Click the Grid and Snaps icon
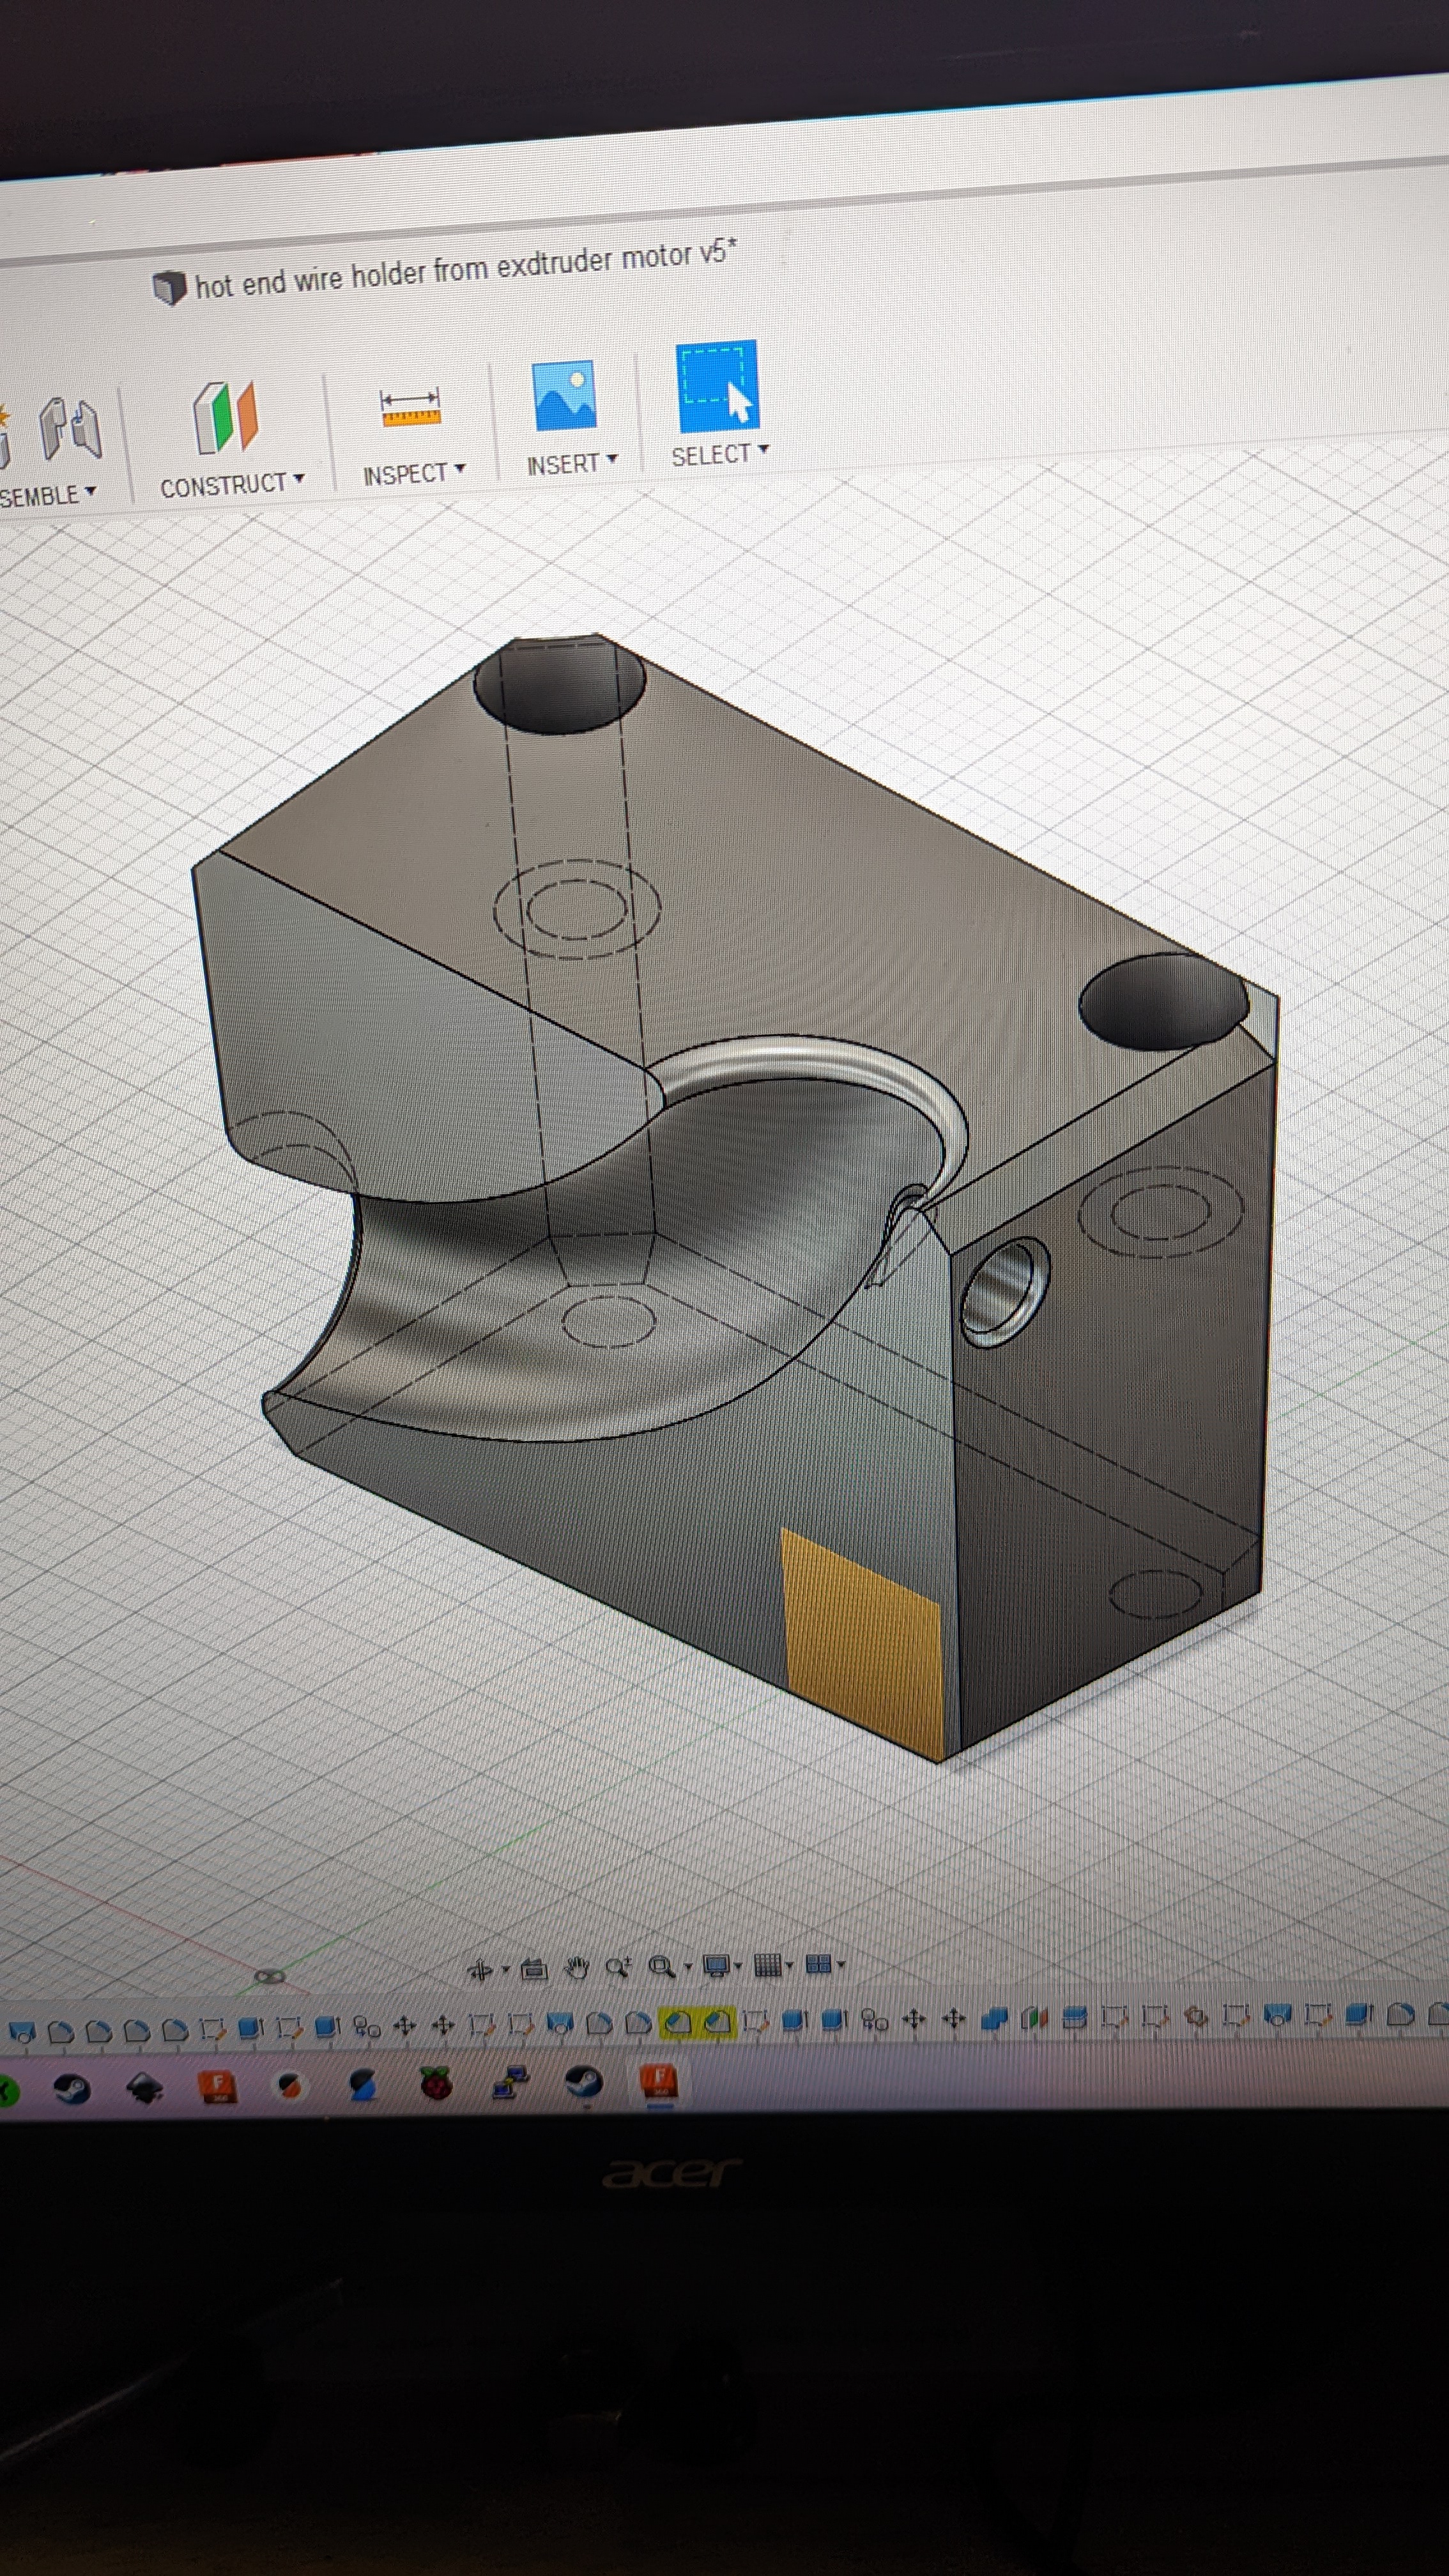 point(768,1964)
